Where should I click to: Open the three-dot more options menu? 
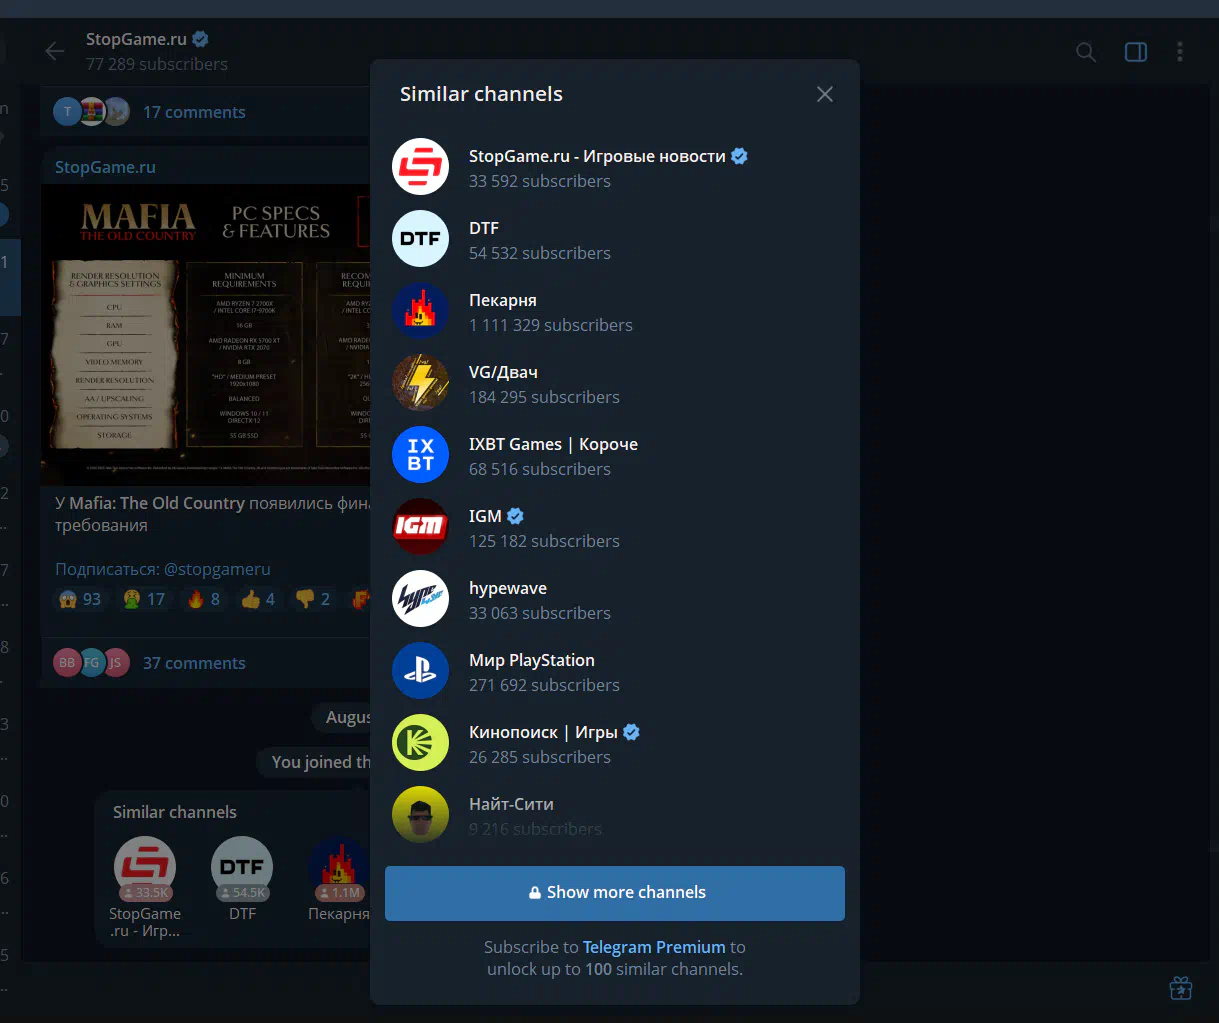[x=1180, y=52]
